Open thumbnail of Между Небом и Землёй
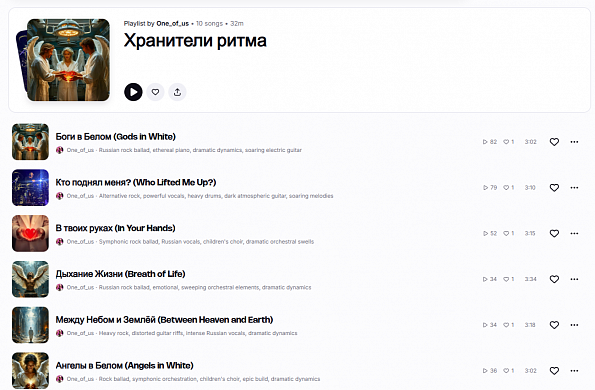Viewport: 595px width, 390px height. [x=30, y=325]
